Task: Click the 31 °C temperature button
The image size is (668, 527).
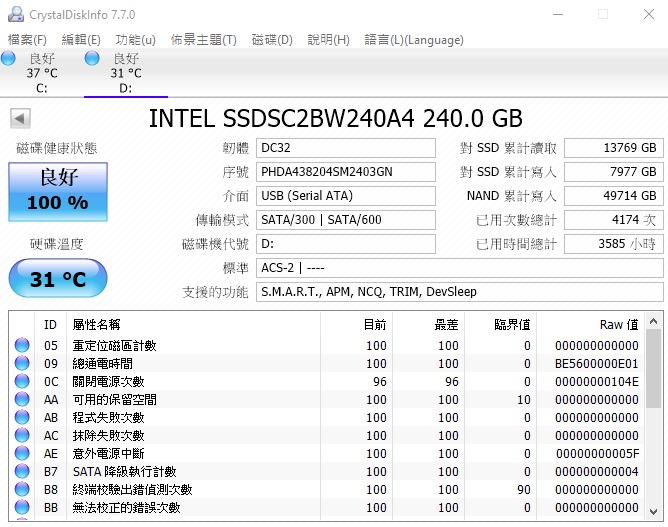Action: [58, 278]
